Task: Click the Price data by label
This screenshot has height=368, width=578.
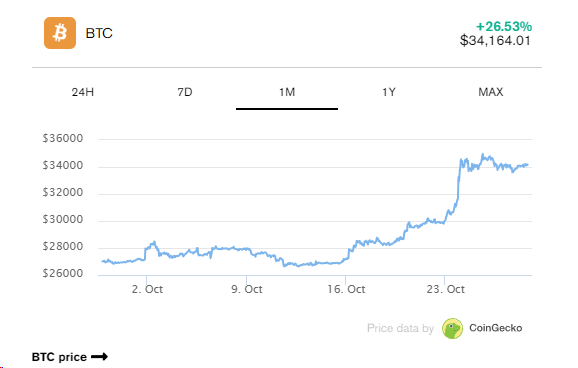Action: (400, 328)
